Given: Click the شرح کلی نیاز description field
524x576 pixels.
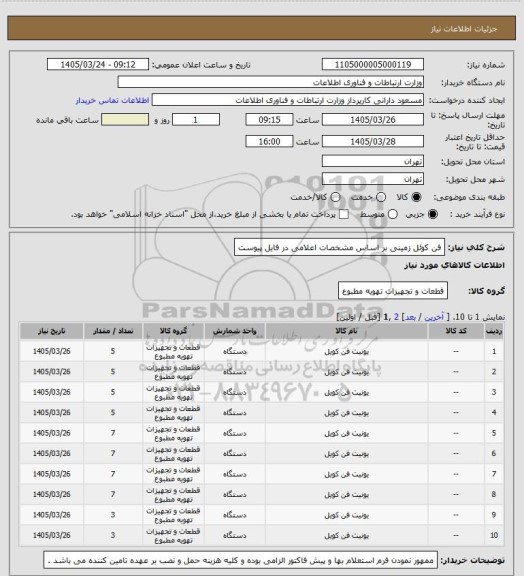Looking at the screenshot, I should (x=339, y=247).
